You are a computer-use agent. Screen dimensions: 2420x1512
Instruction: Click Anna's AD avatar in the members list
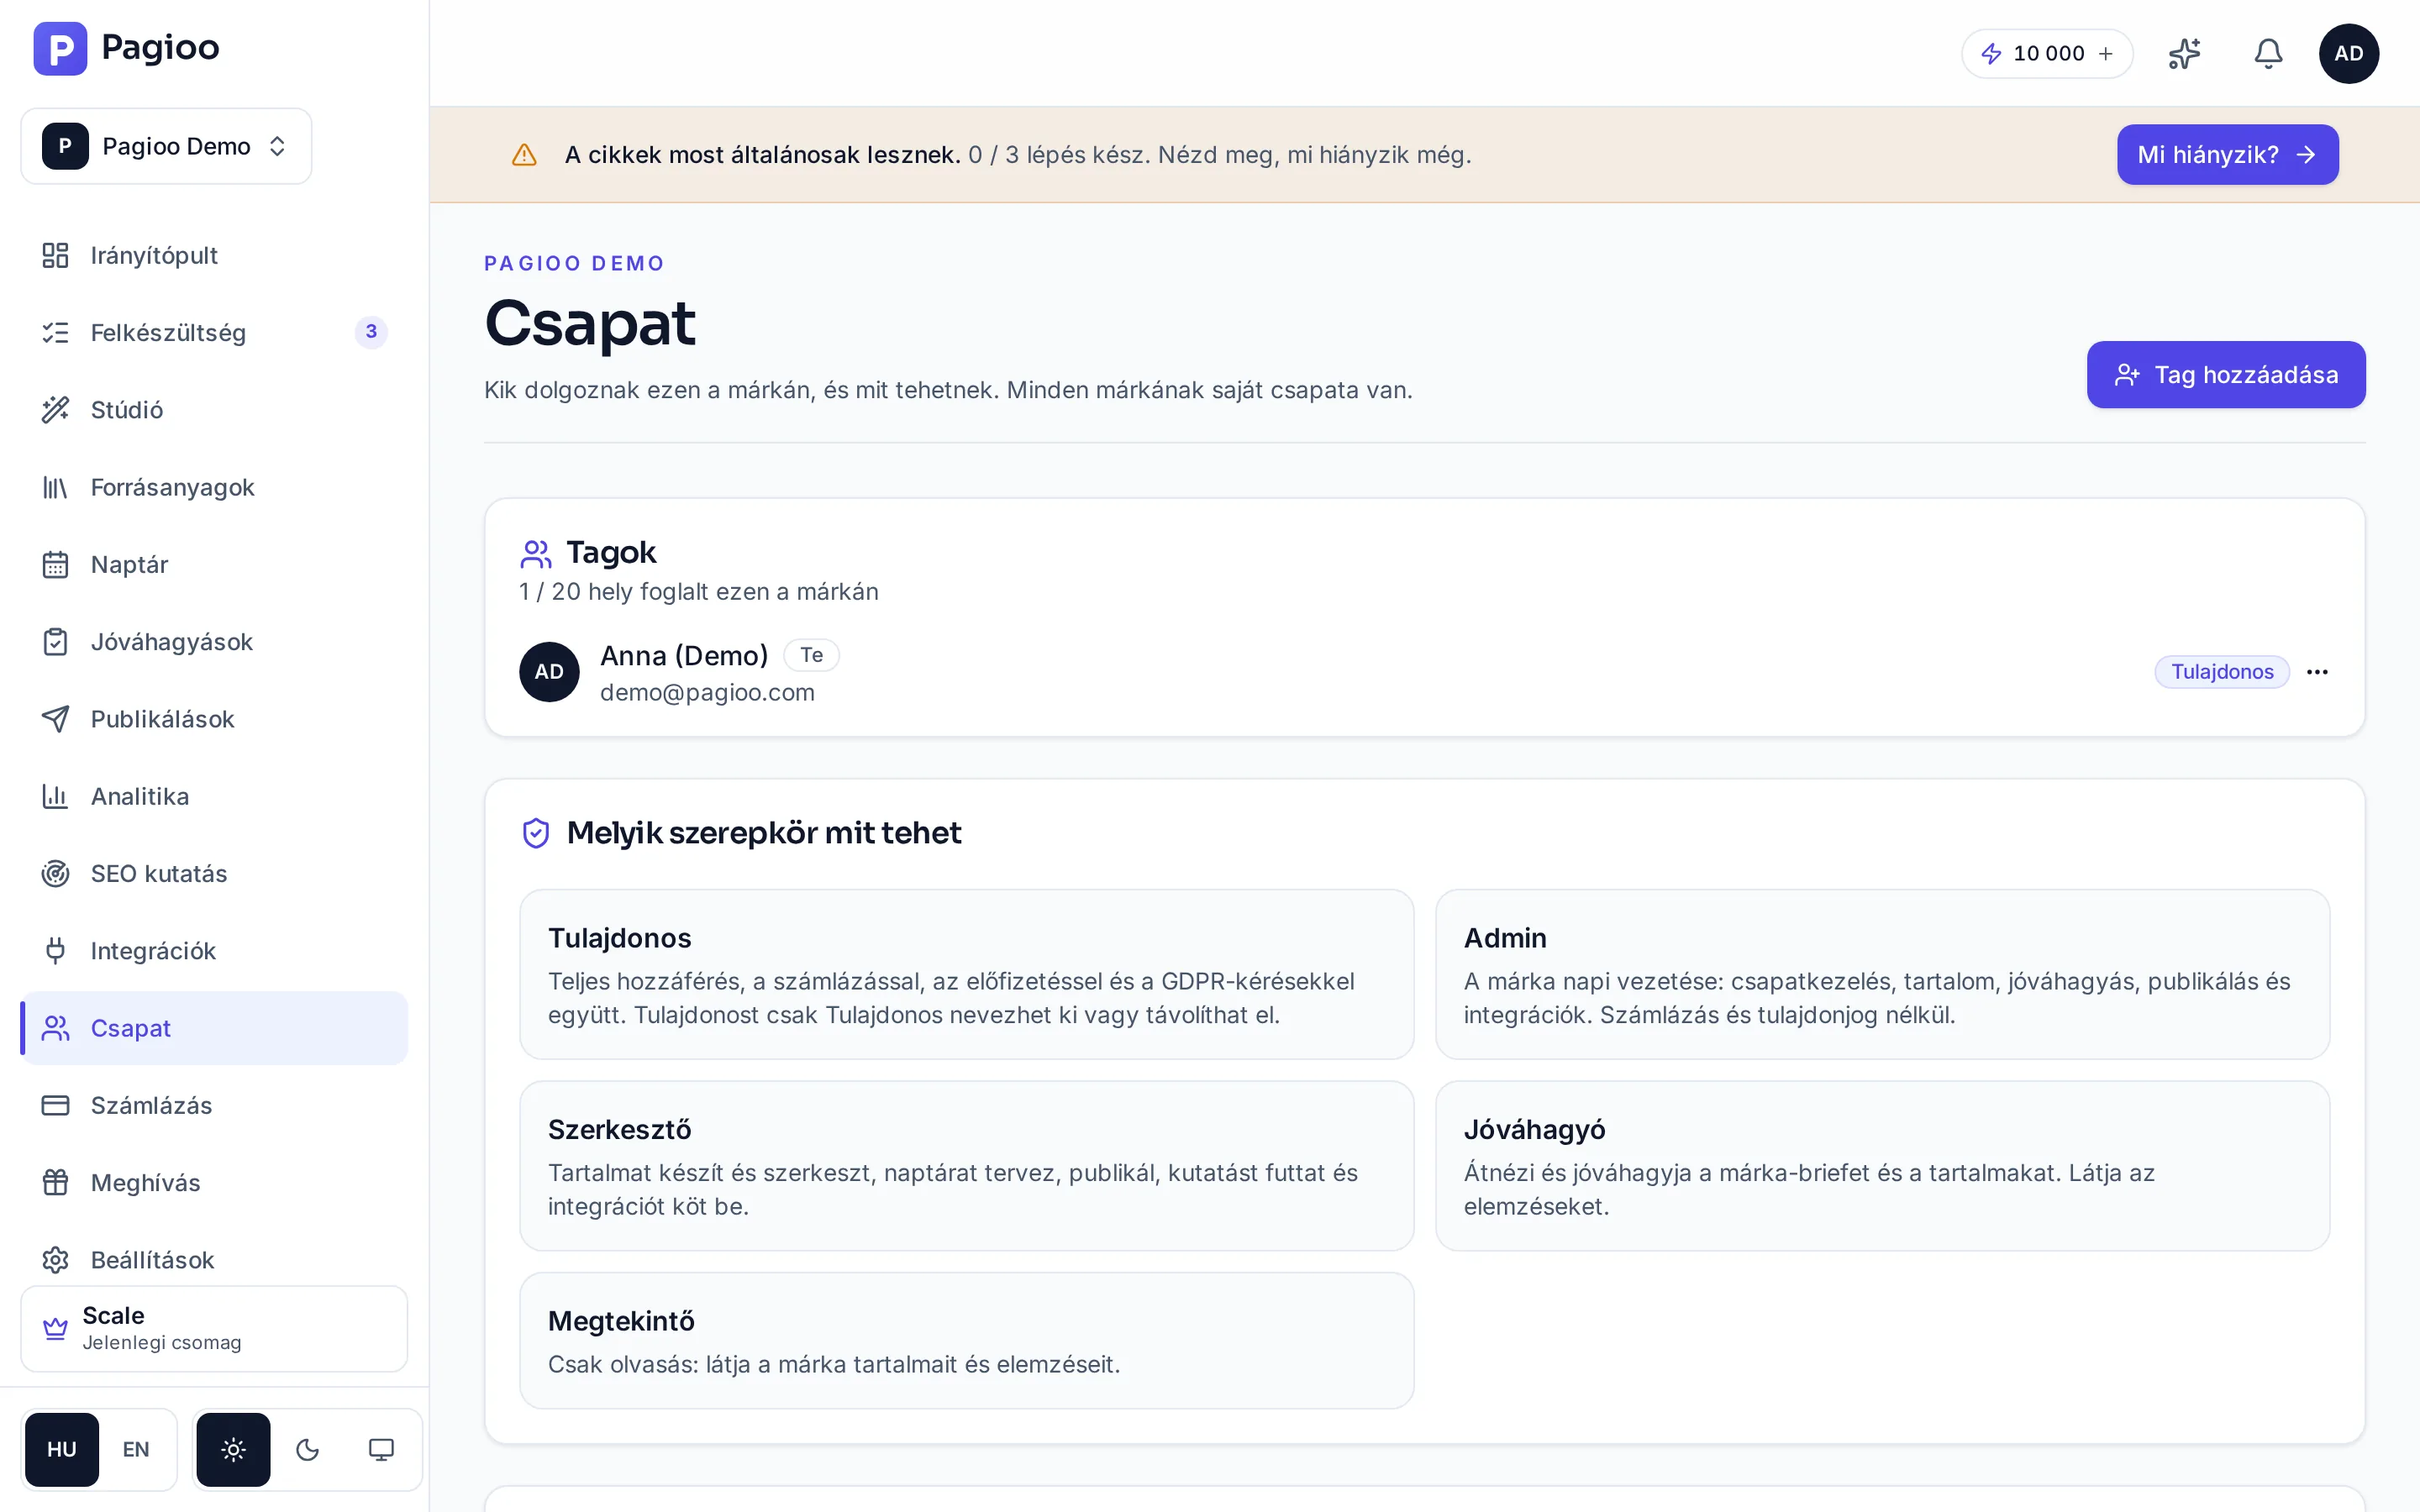pyautogui.click(x=549, y=672)
